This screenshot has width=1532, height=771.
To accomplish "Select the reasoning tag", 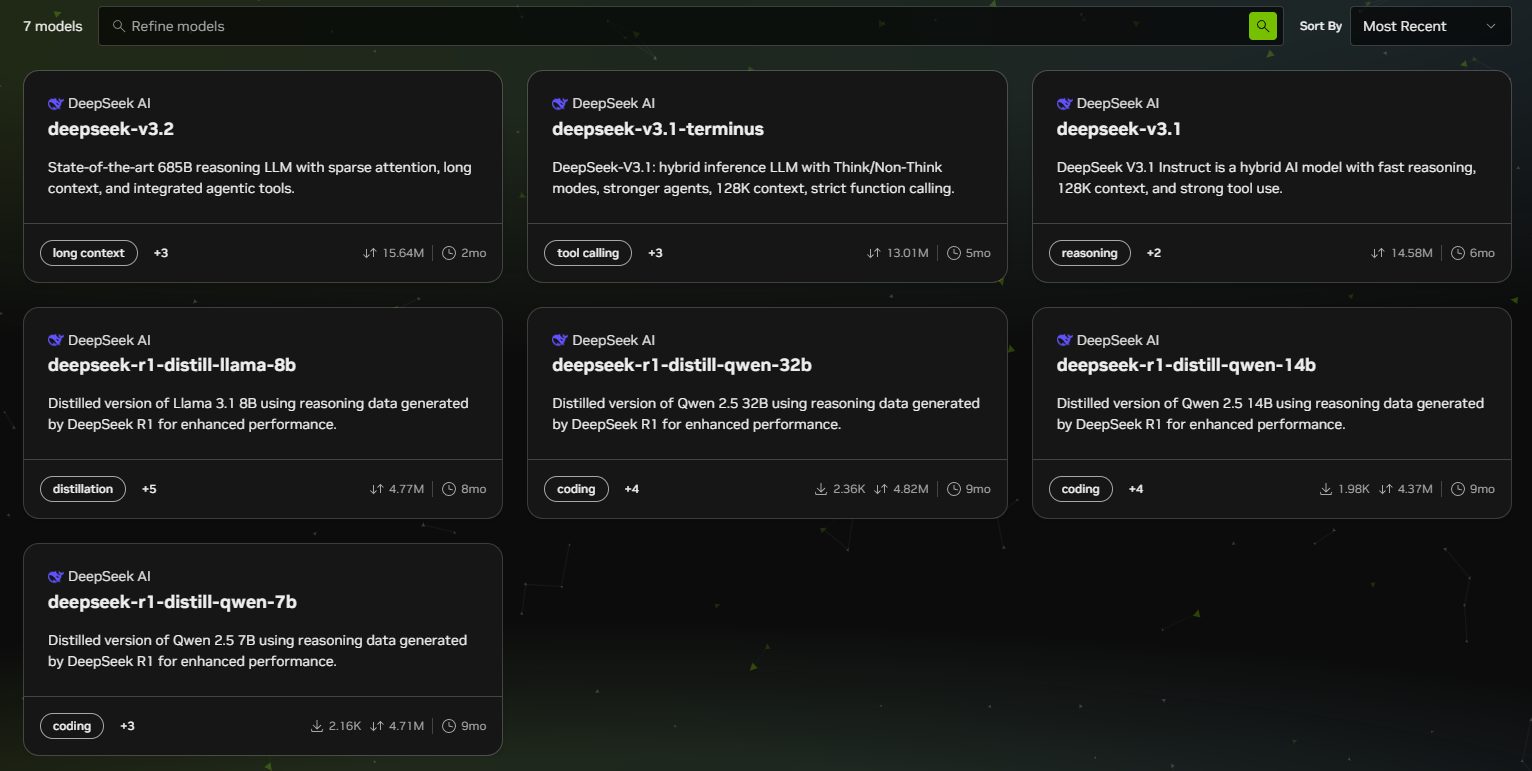I will tap(1090, 253).
